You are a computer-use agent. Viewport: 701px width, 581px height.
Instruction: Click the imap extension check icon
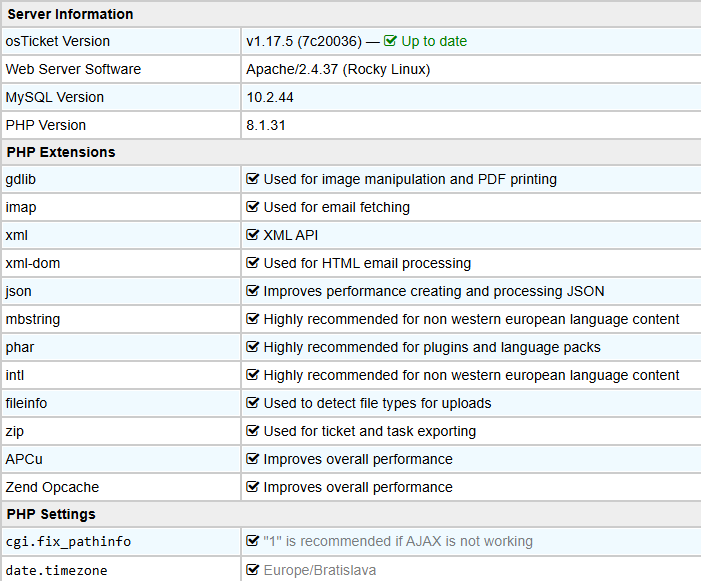[252, 206]
